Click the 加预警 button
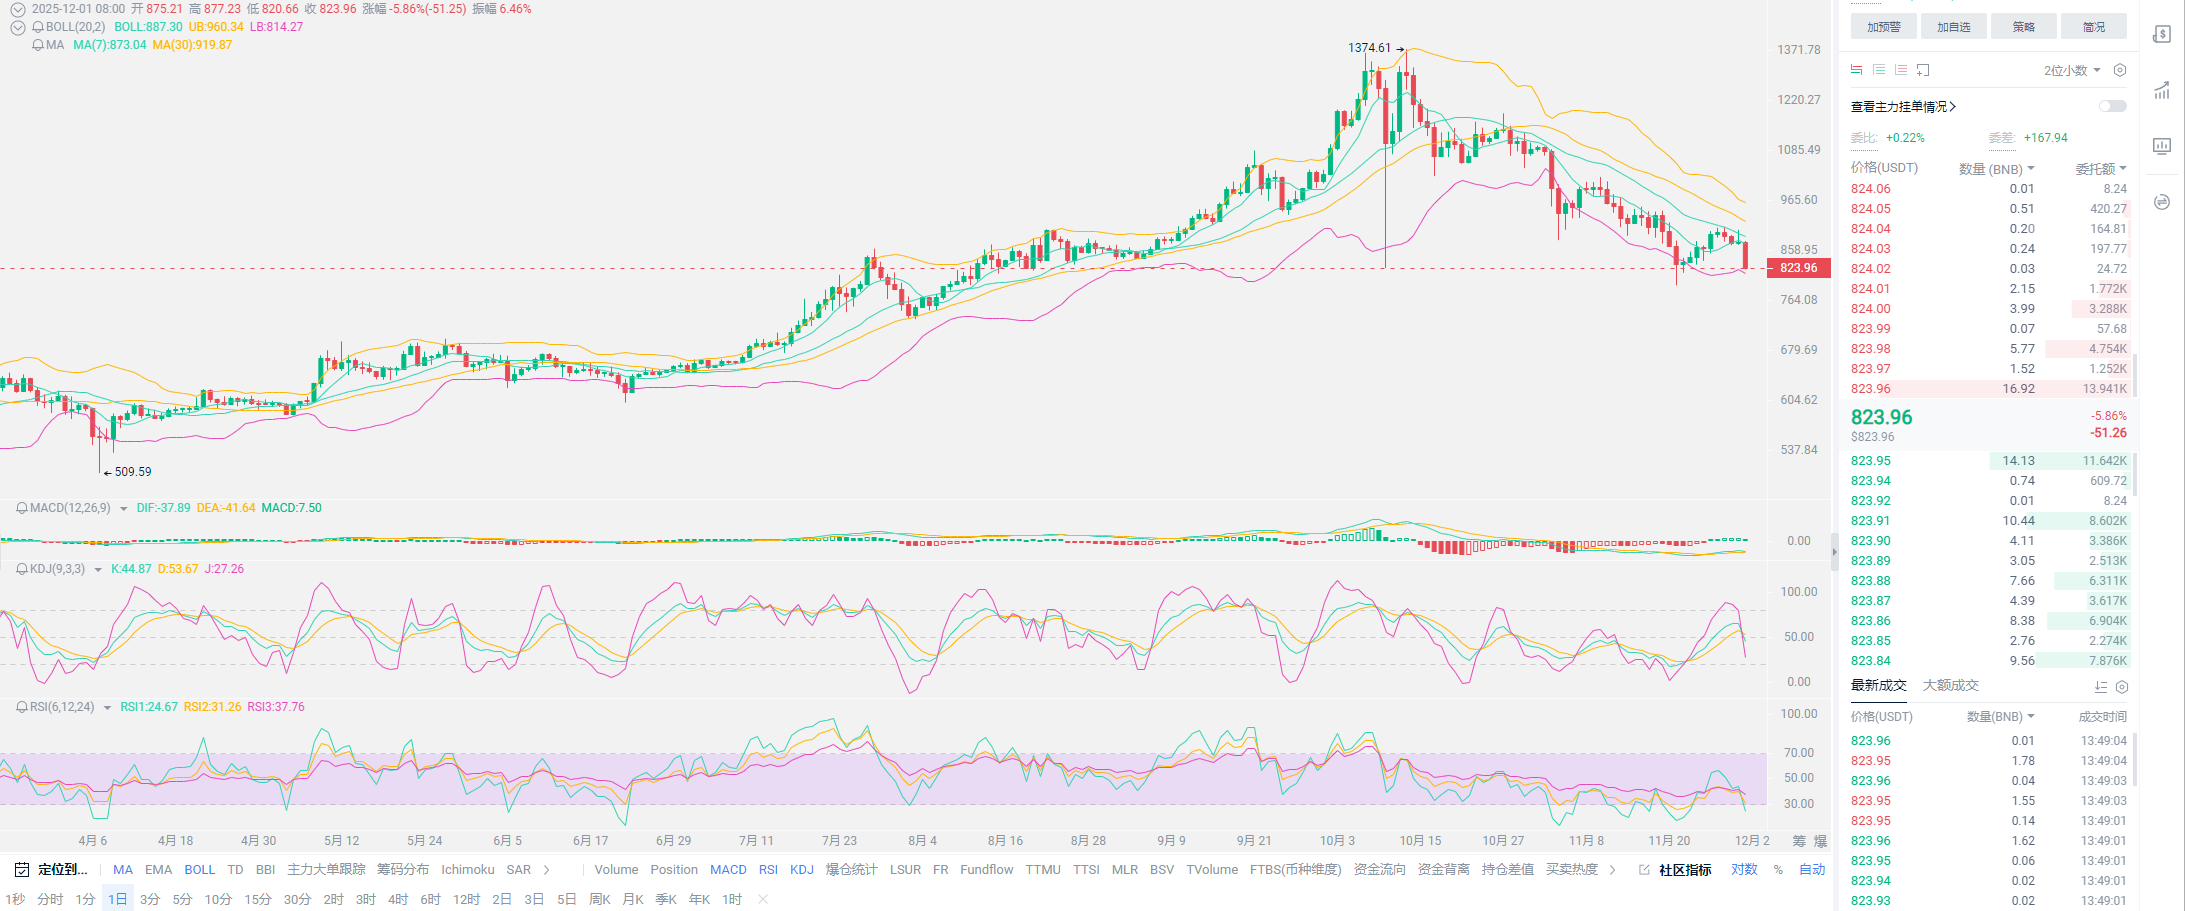2185x911 pixels. click(1883, 27)
